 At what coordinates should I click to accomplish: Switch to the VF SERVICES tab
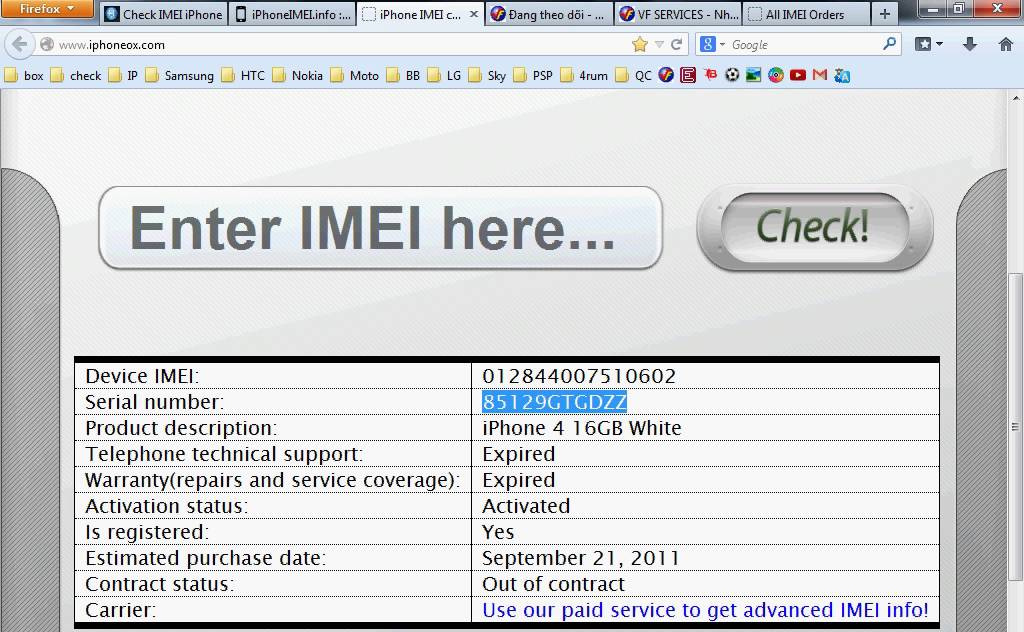678,14
